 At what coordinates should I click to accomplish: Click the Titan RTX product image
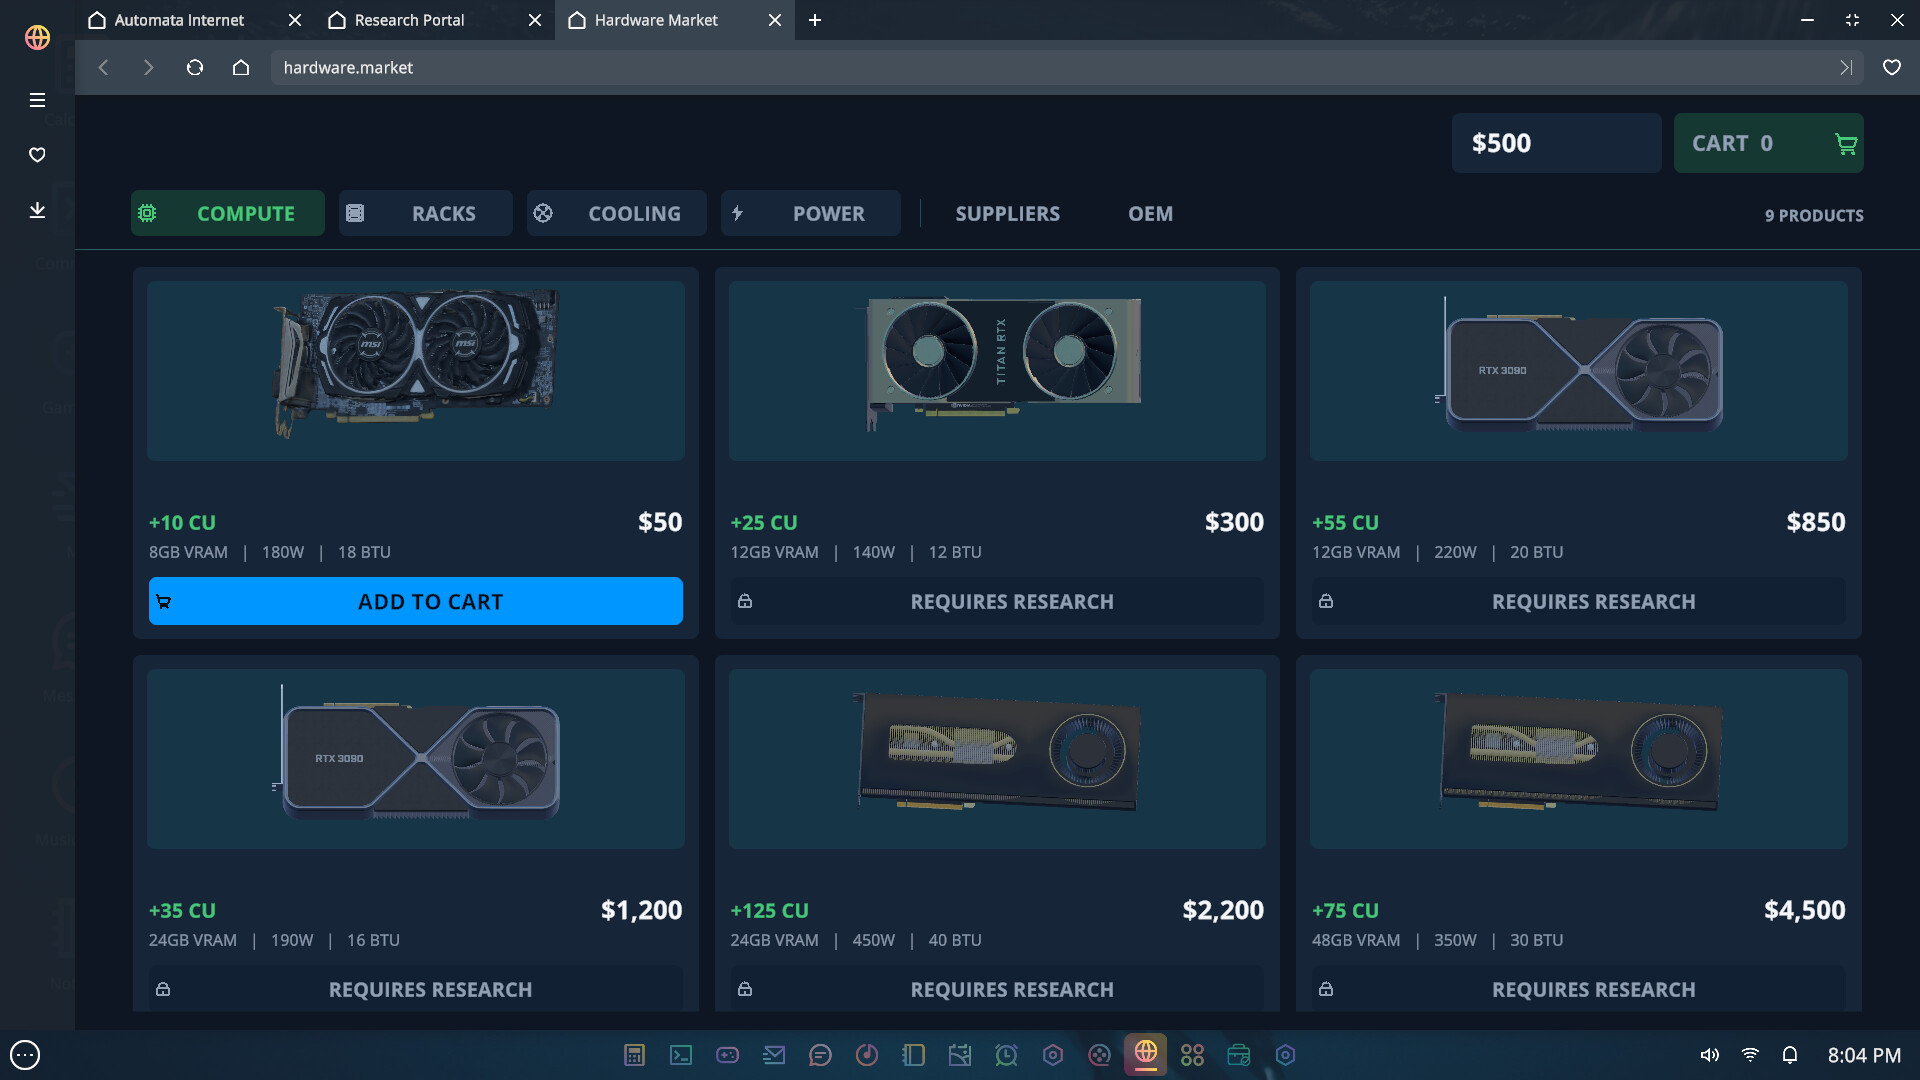point(997,371)
